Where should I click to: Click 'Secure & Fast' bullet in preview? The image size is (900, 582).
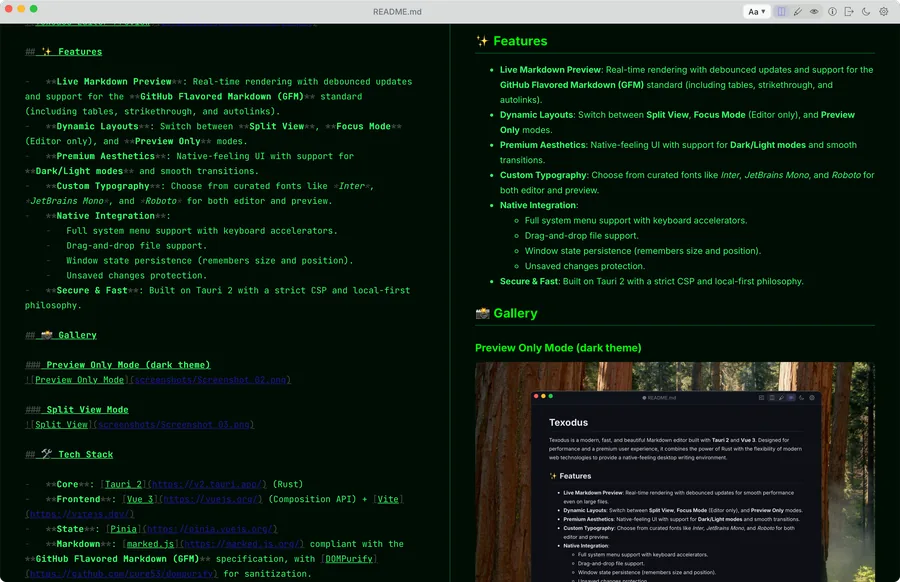coord(529,281)
